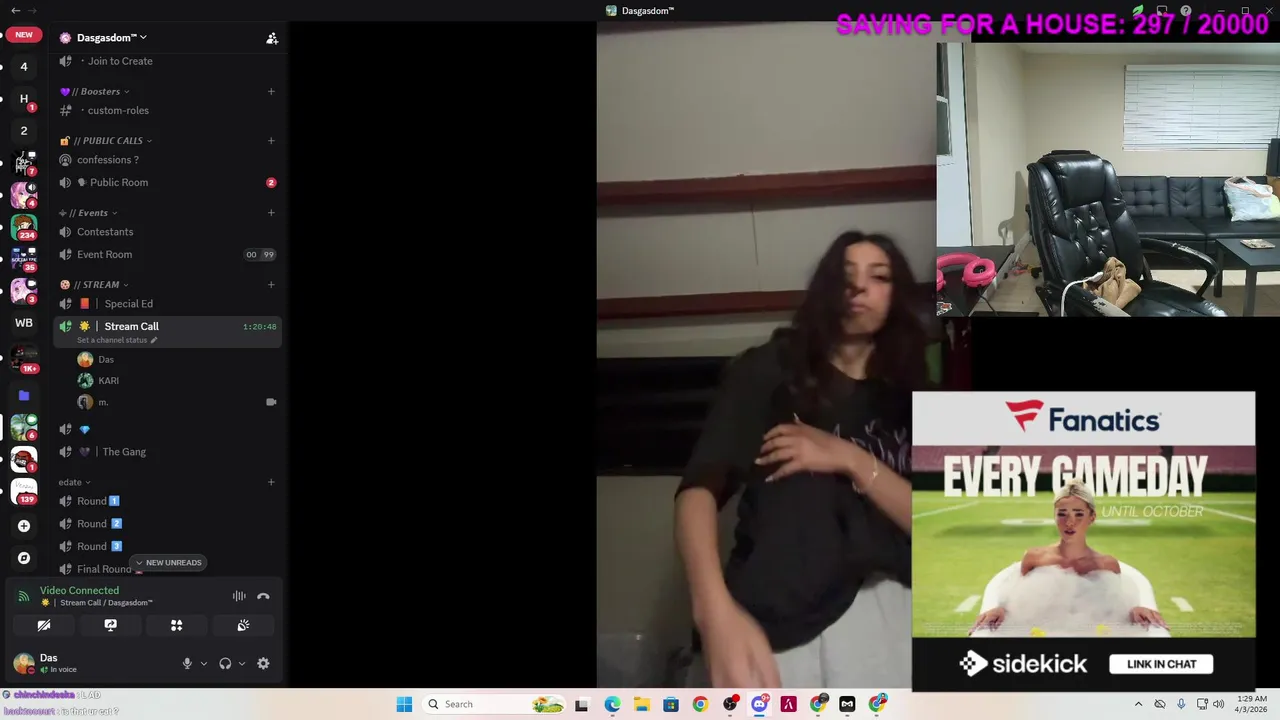Open File Explorer from the taskbar

(x=641, y=704)
